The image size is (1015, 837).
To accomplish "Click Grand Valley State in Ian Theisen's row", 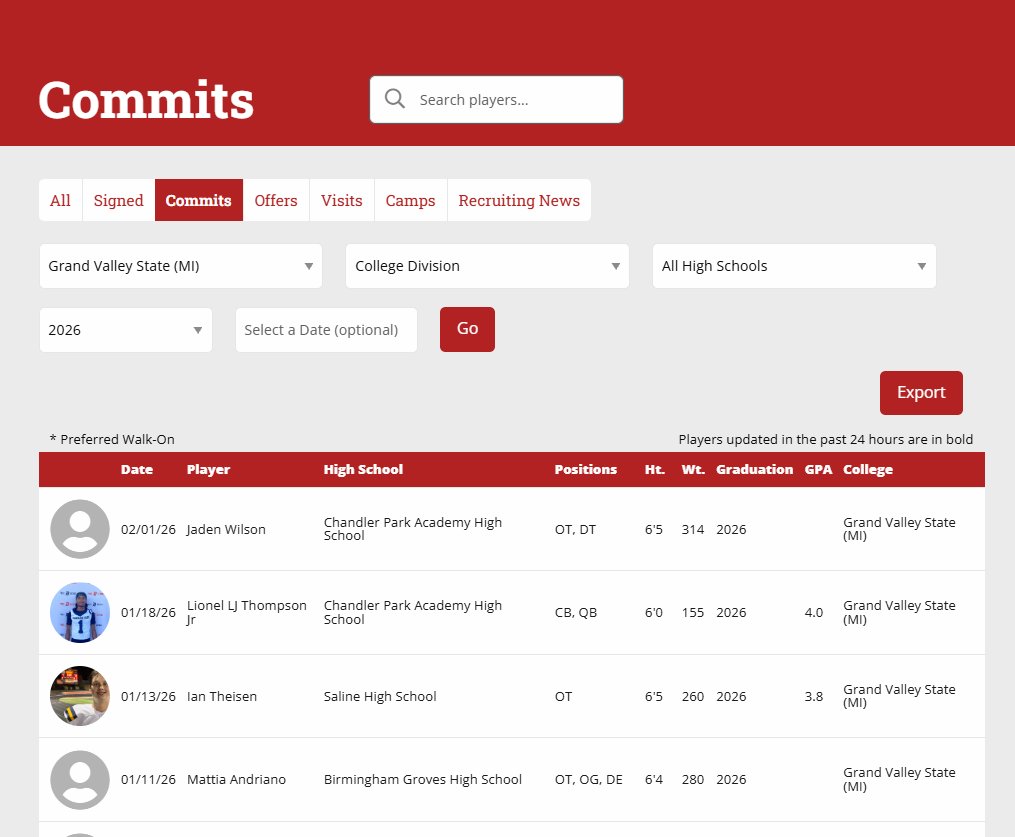I will pyautogui.click(x=899, y=696).
